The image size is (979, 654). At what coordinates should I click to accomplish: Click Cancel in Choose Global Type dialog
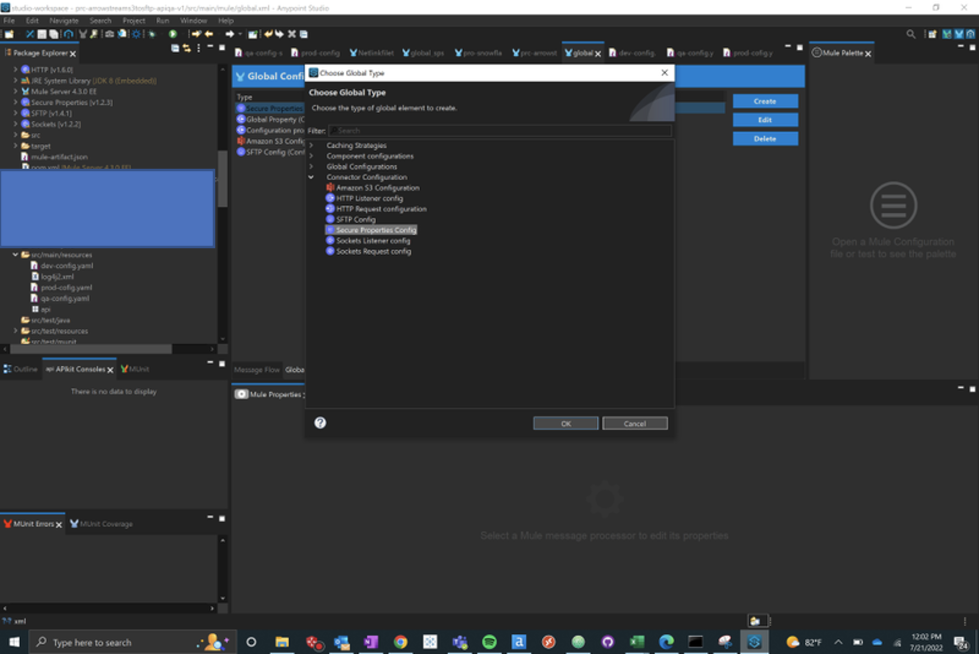pos(635,424)
